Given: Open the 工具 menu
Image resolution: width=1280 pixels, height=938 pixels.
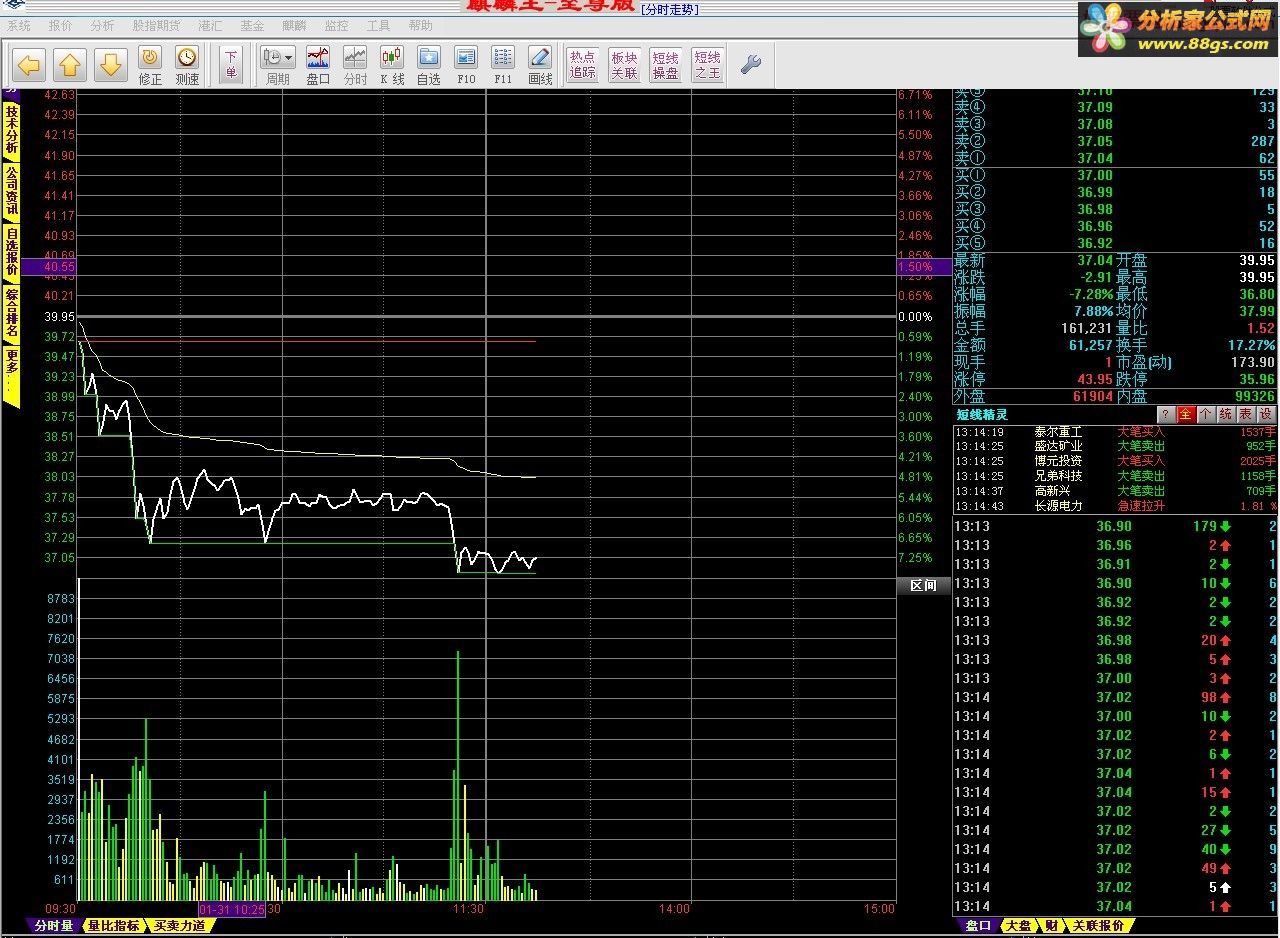Looking at the screenshot, I should [379, 25].
